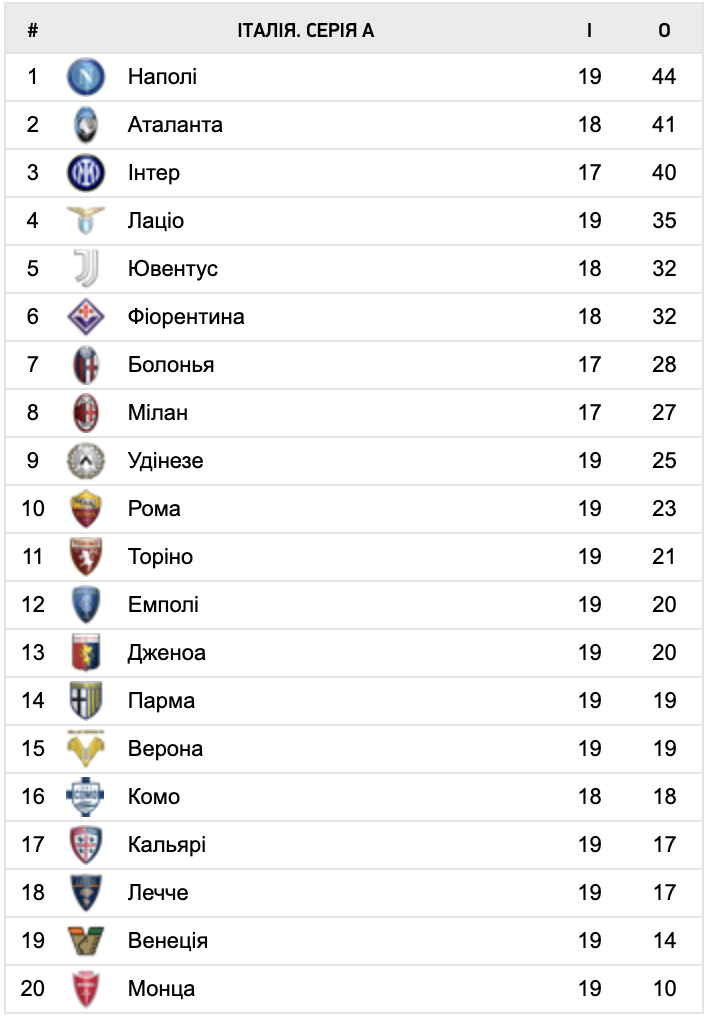Select the Inter Milan crest icon

[x=86, y=173]
